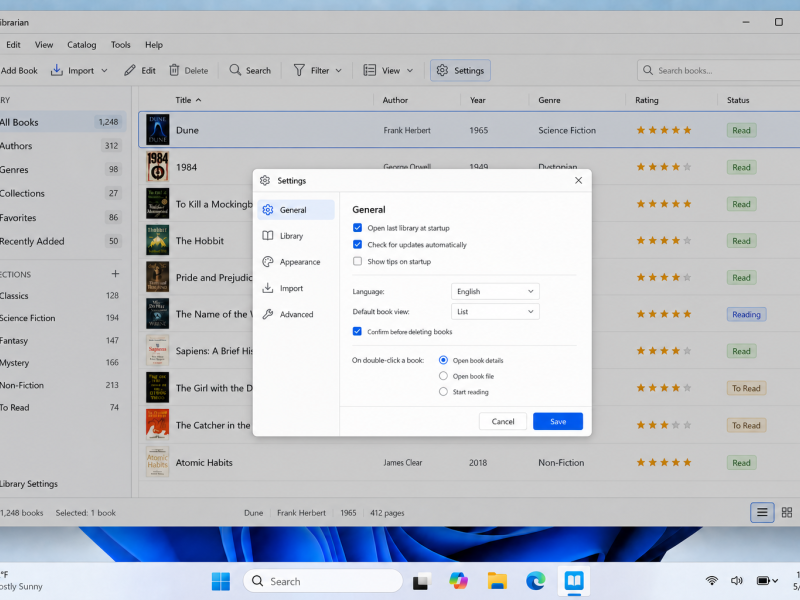Viewport: 800px width, 600px height.
Task: Click the View list icon in toolbar
Action: click(x=369, y=70)
